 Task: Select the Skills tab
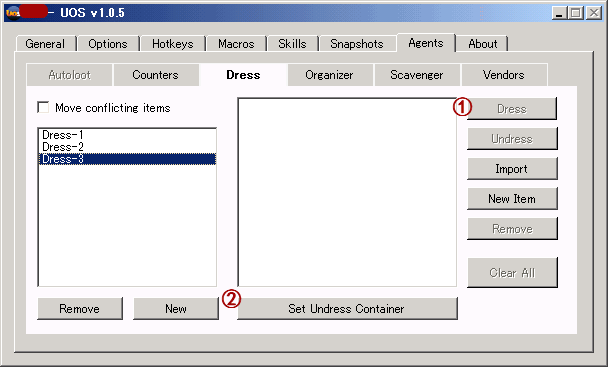292,44
